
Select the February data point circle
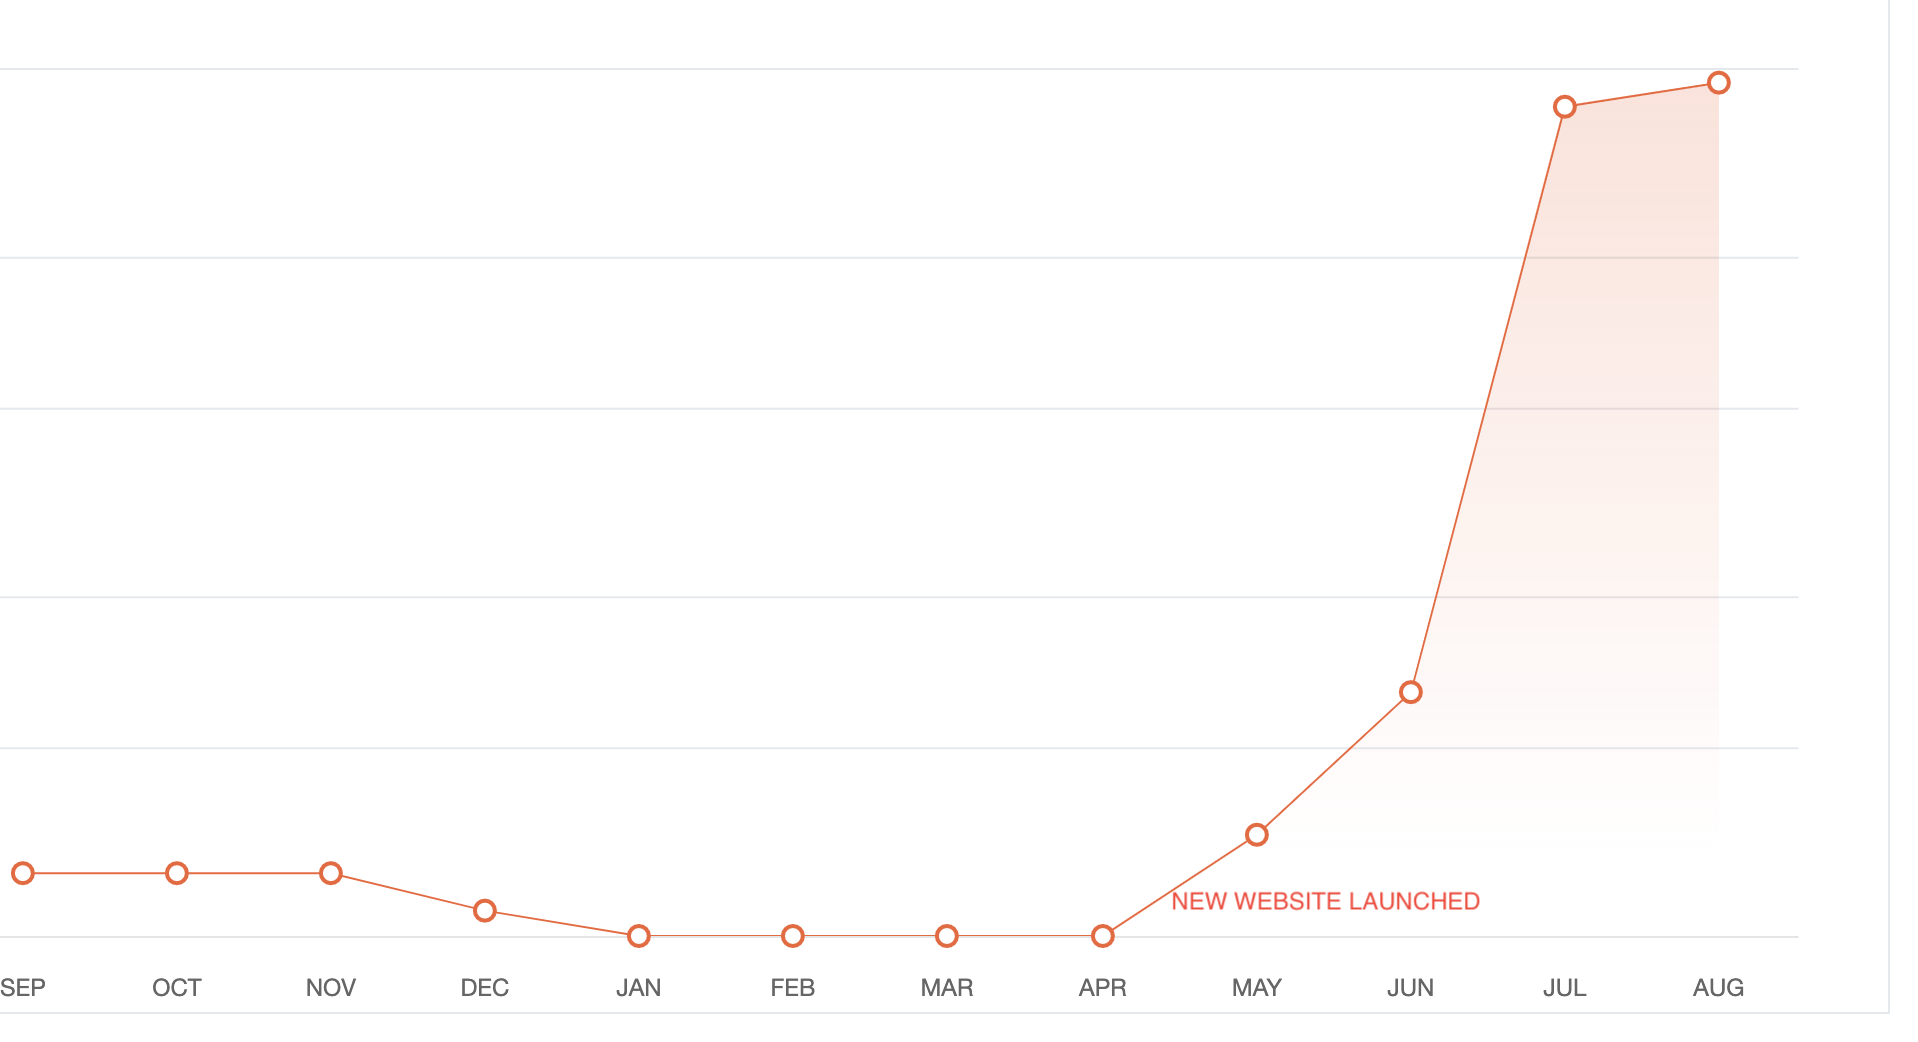pyautogui.click(x=793, y=936)
